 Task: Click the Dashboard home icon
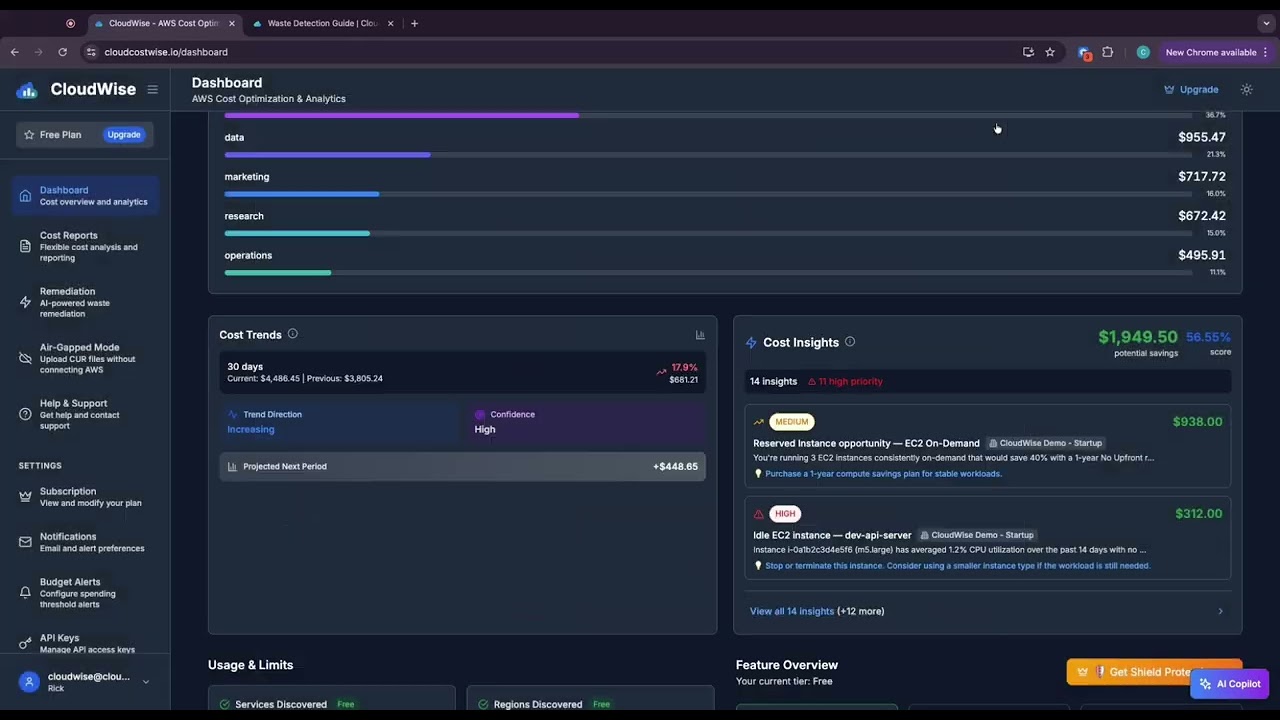point(25,195)
